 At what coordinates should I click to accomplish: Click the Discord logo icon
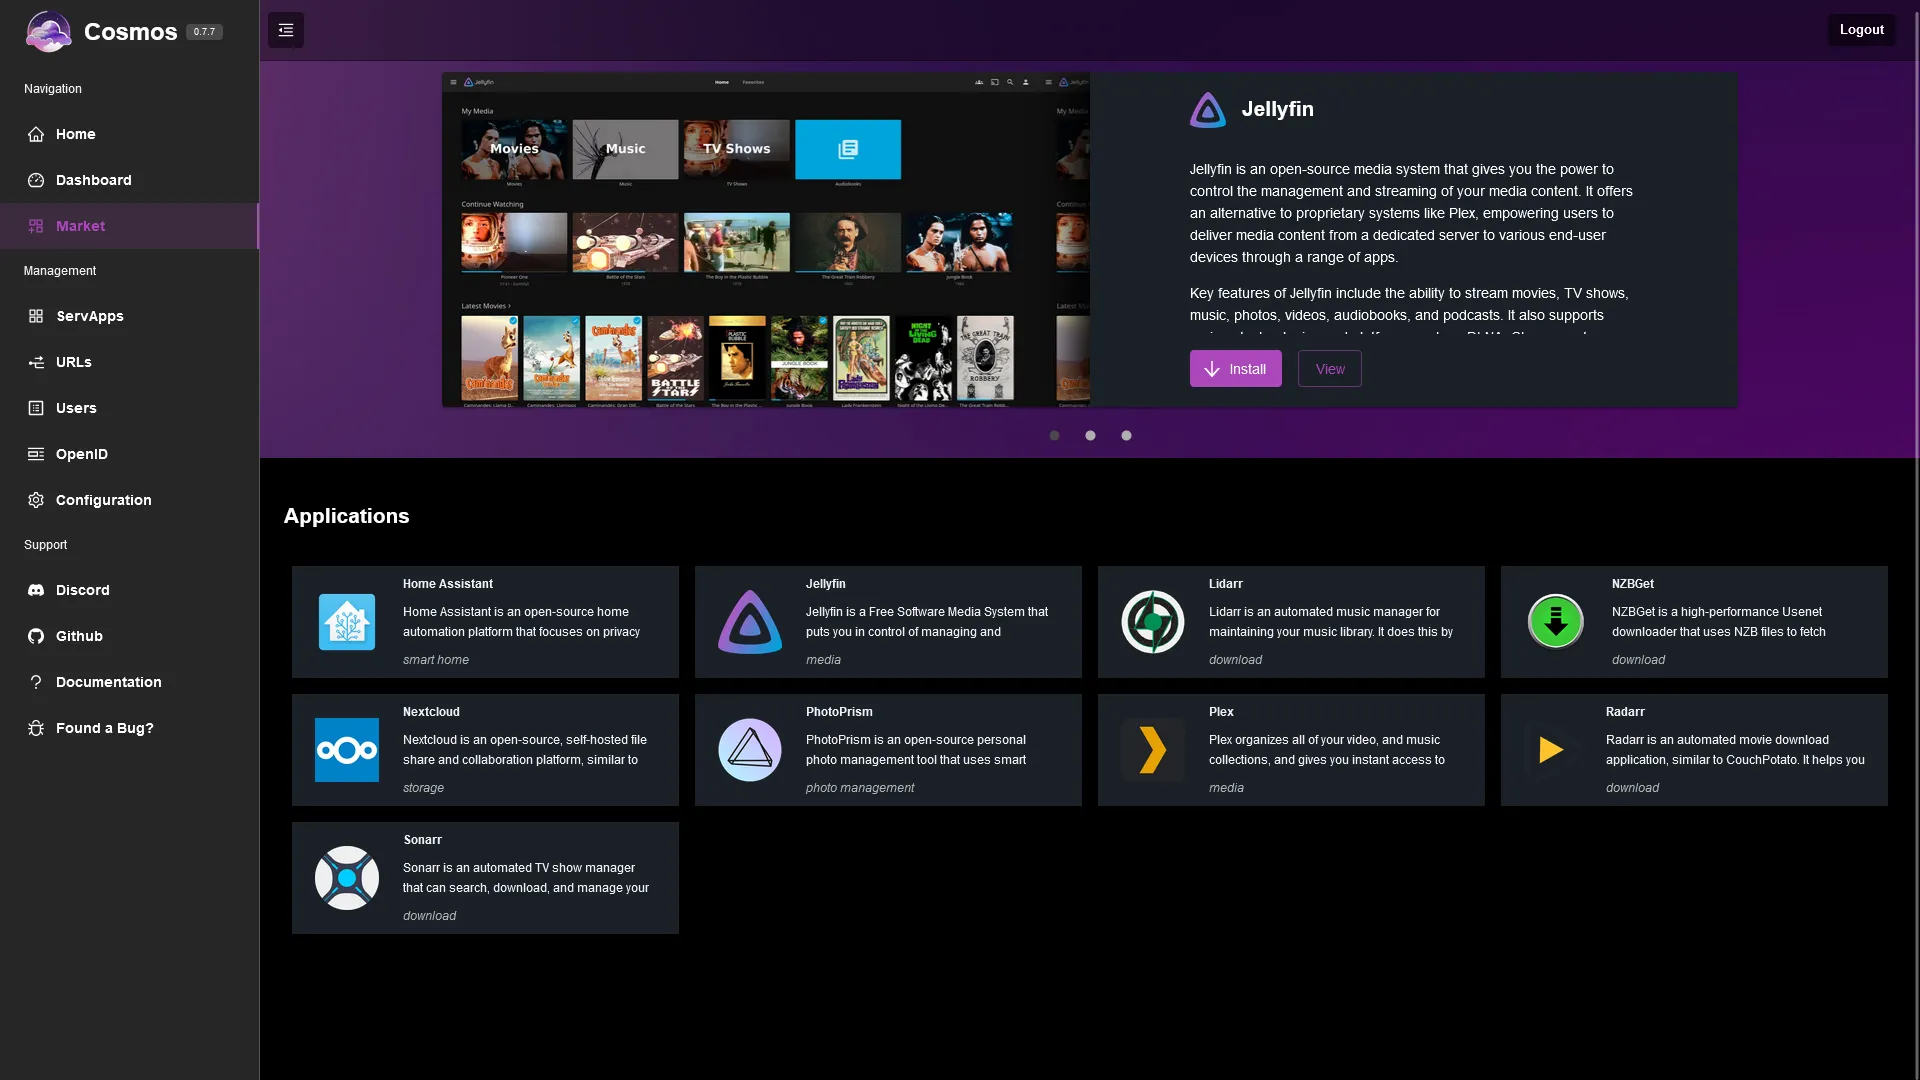coord(36,590)
